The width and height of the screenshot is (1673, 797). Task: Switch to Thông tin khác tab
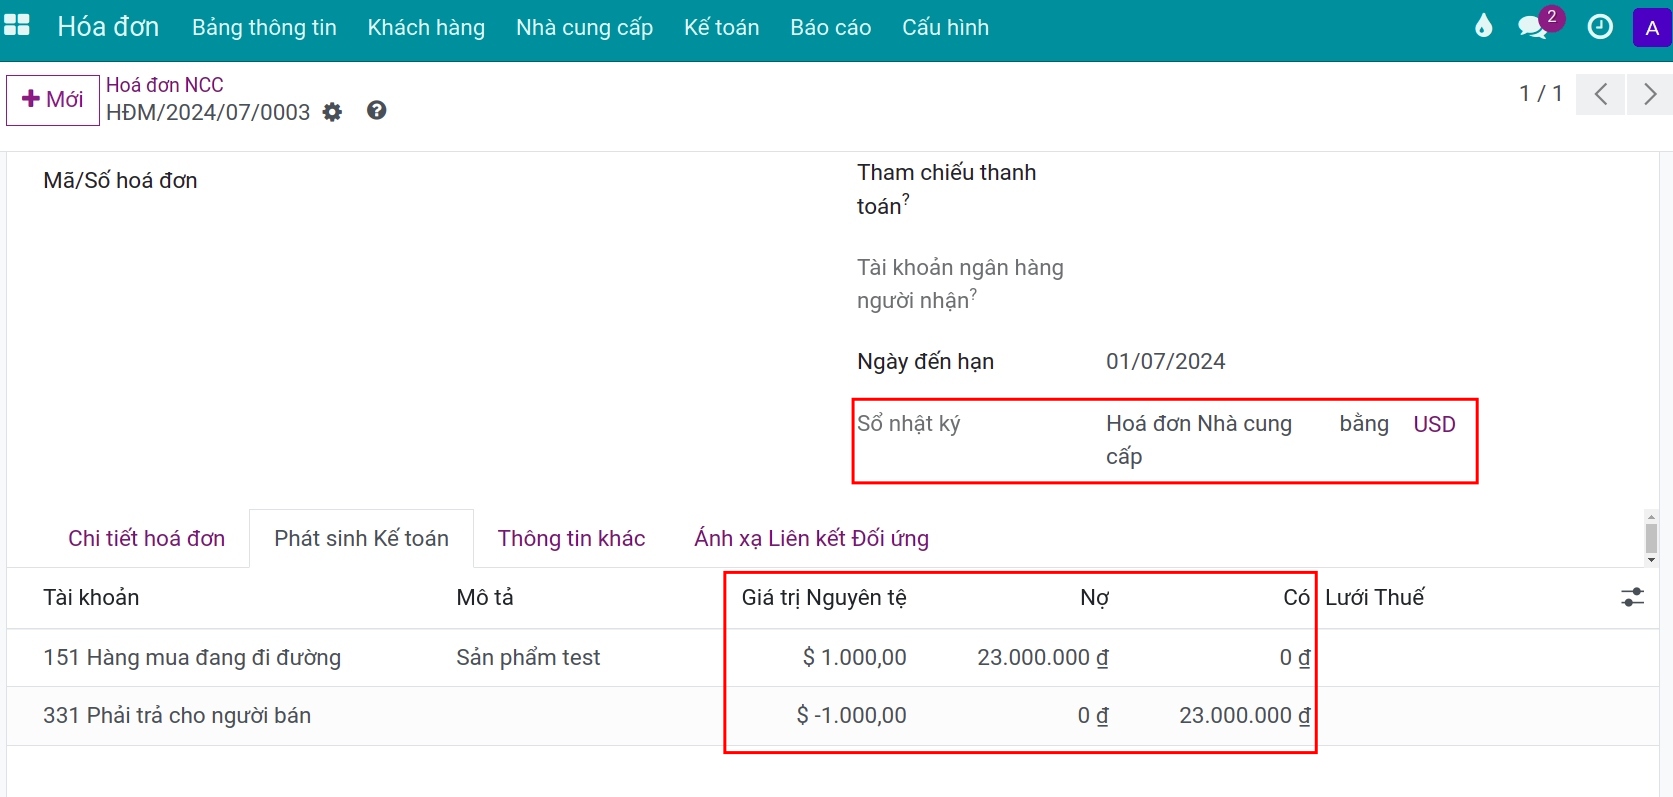(x=571, y=538)
